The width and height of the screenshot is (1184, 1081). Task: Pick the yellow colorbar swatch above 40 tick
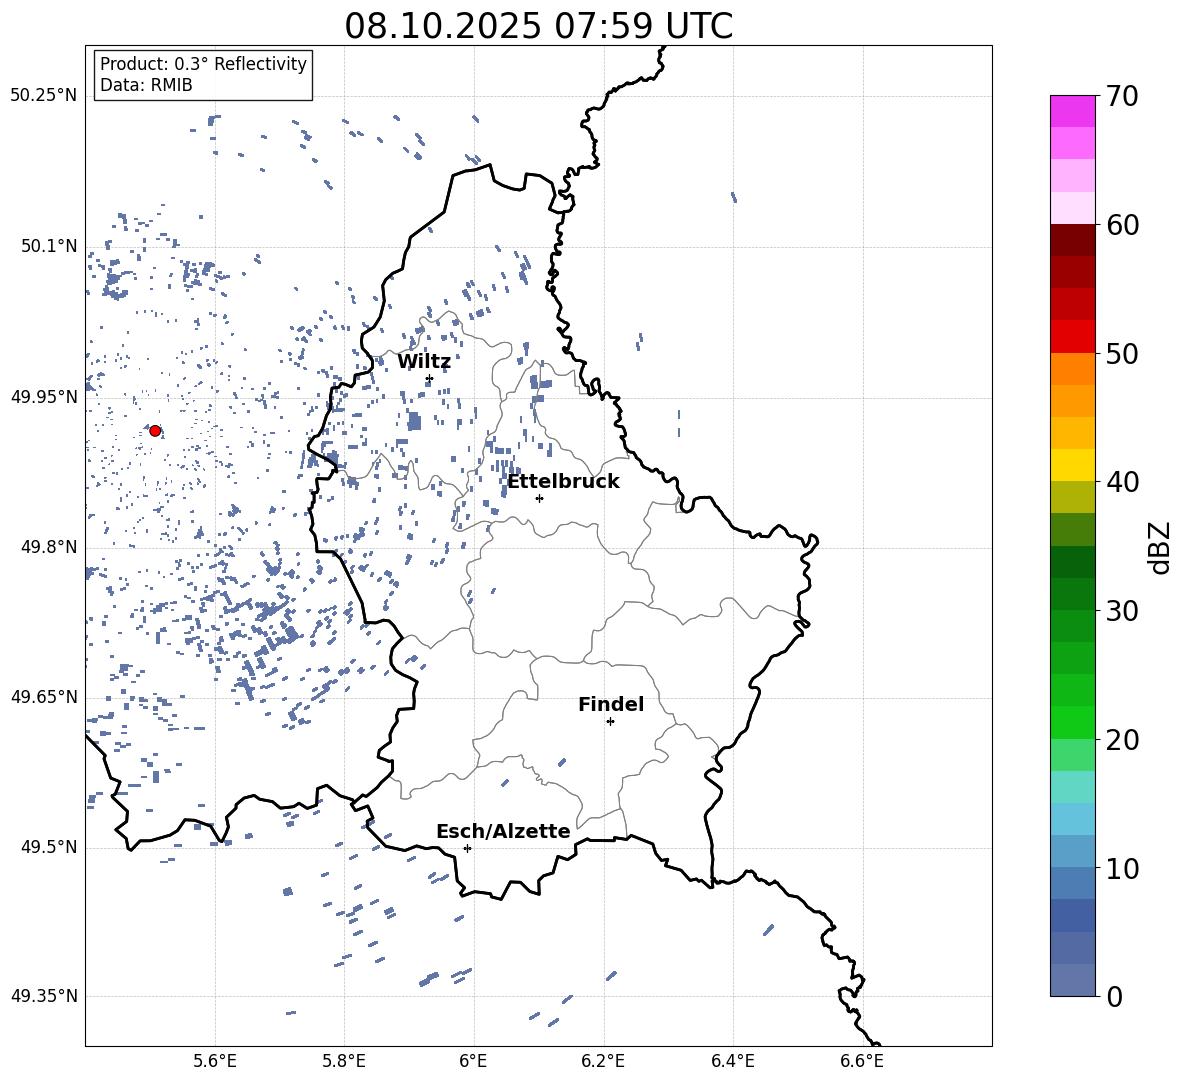point(1073,465)
